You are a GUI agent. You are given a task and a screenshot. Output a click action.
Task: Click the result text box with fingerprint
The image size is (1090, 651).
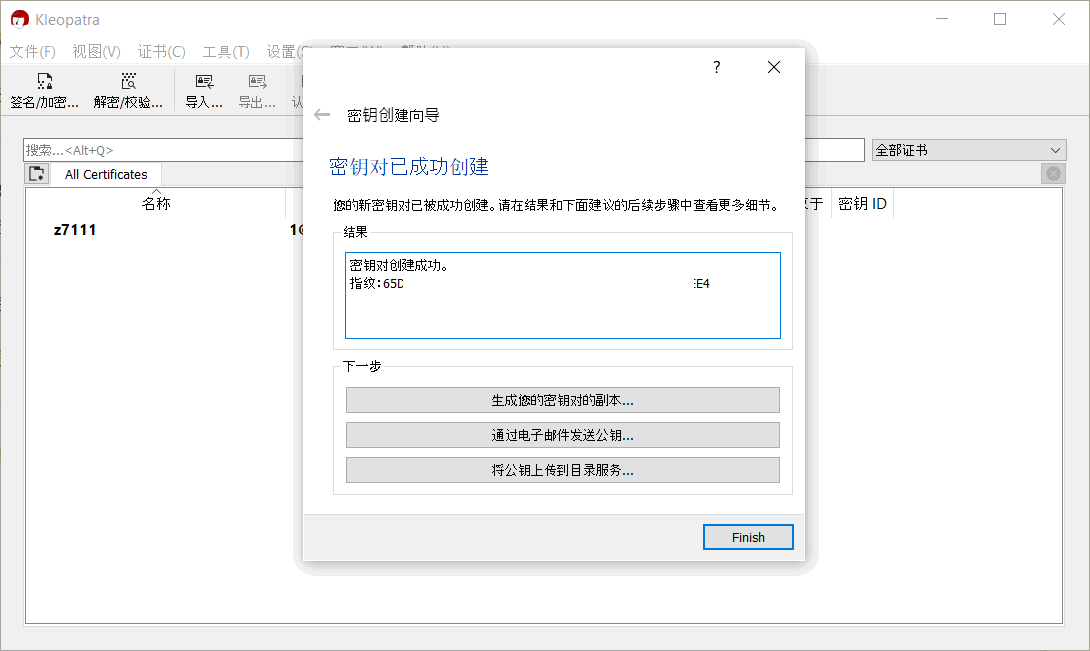562,295
